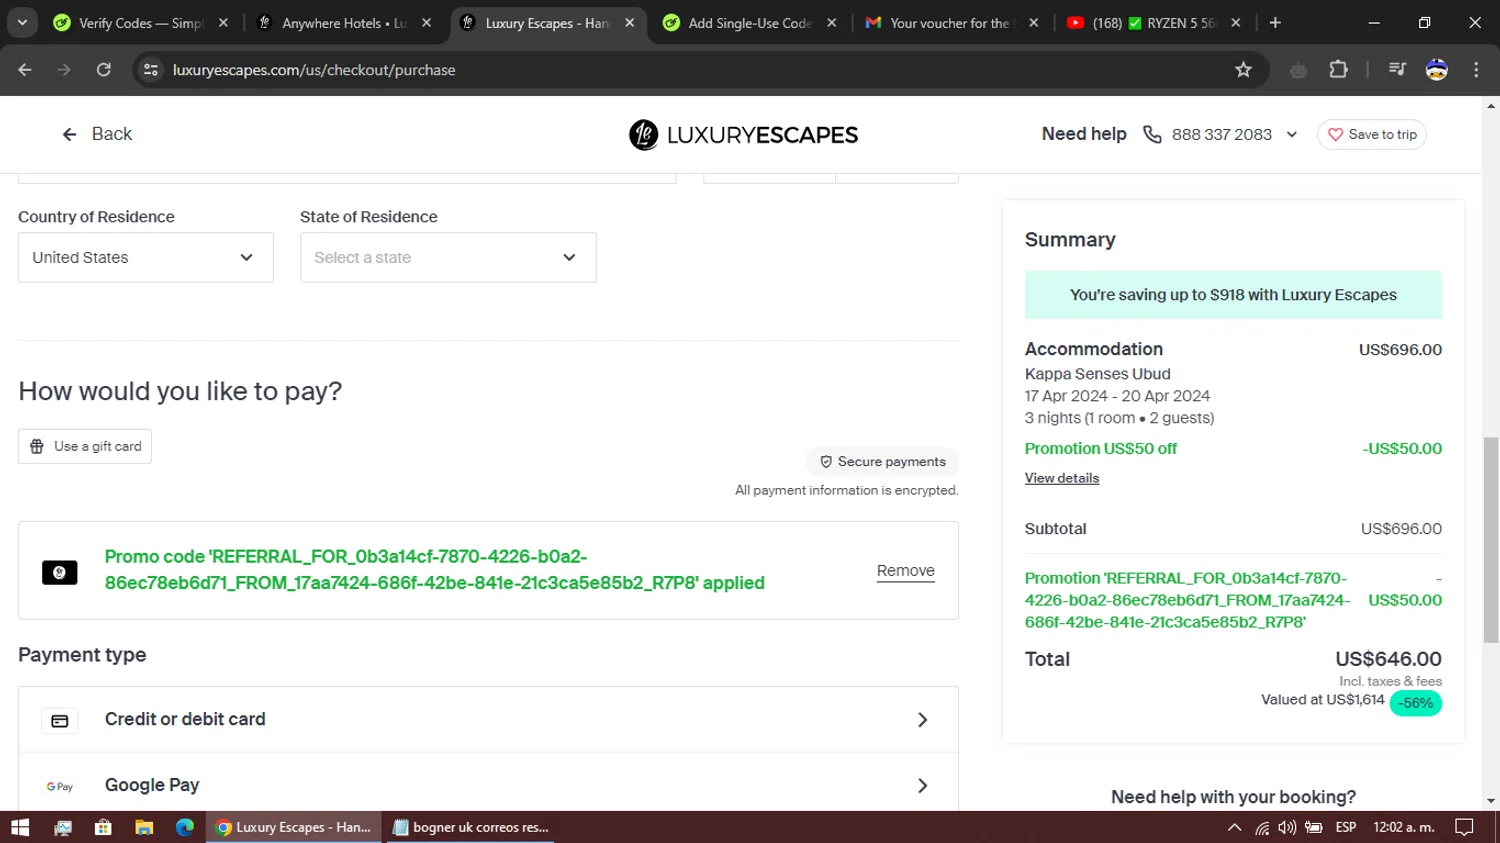This screenshot has width=1500, height=843.
Task: Switch to Anywhere Hotels tab
Action: pos(343,23)
